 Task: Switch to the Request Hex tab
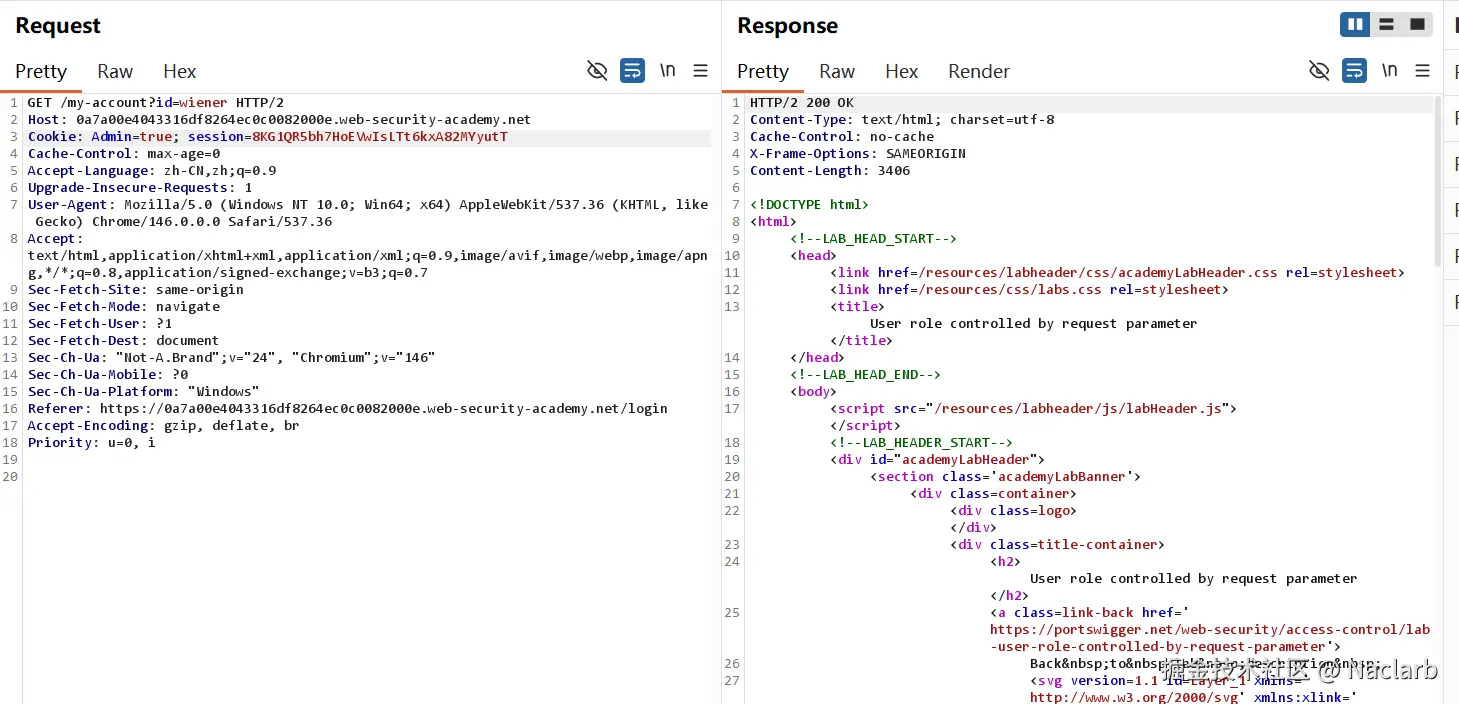pos(180,71)
